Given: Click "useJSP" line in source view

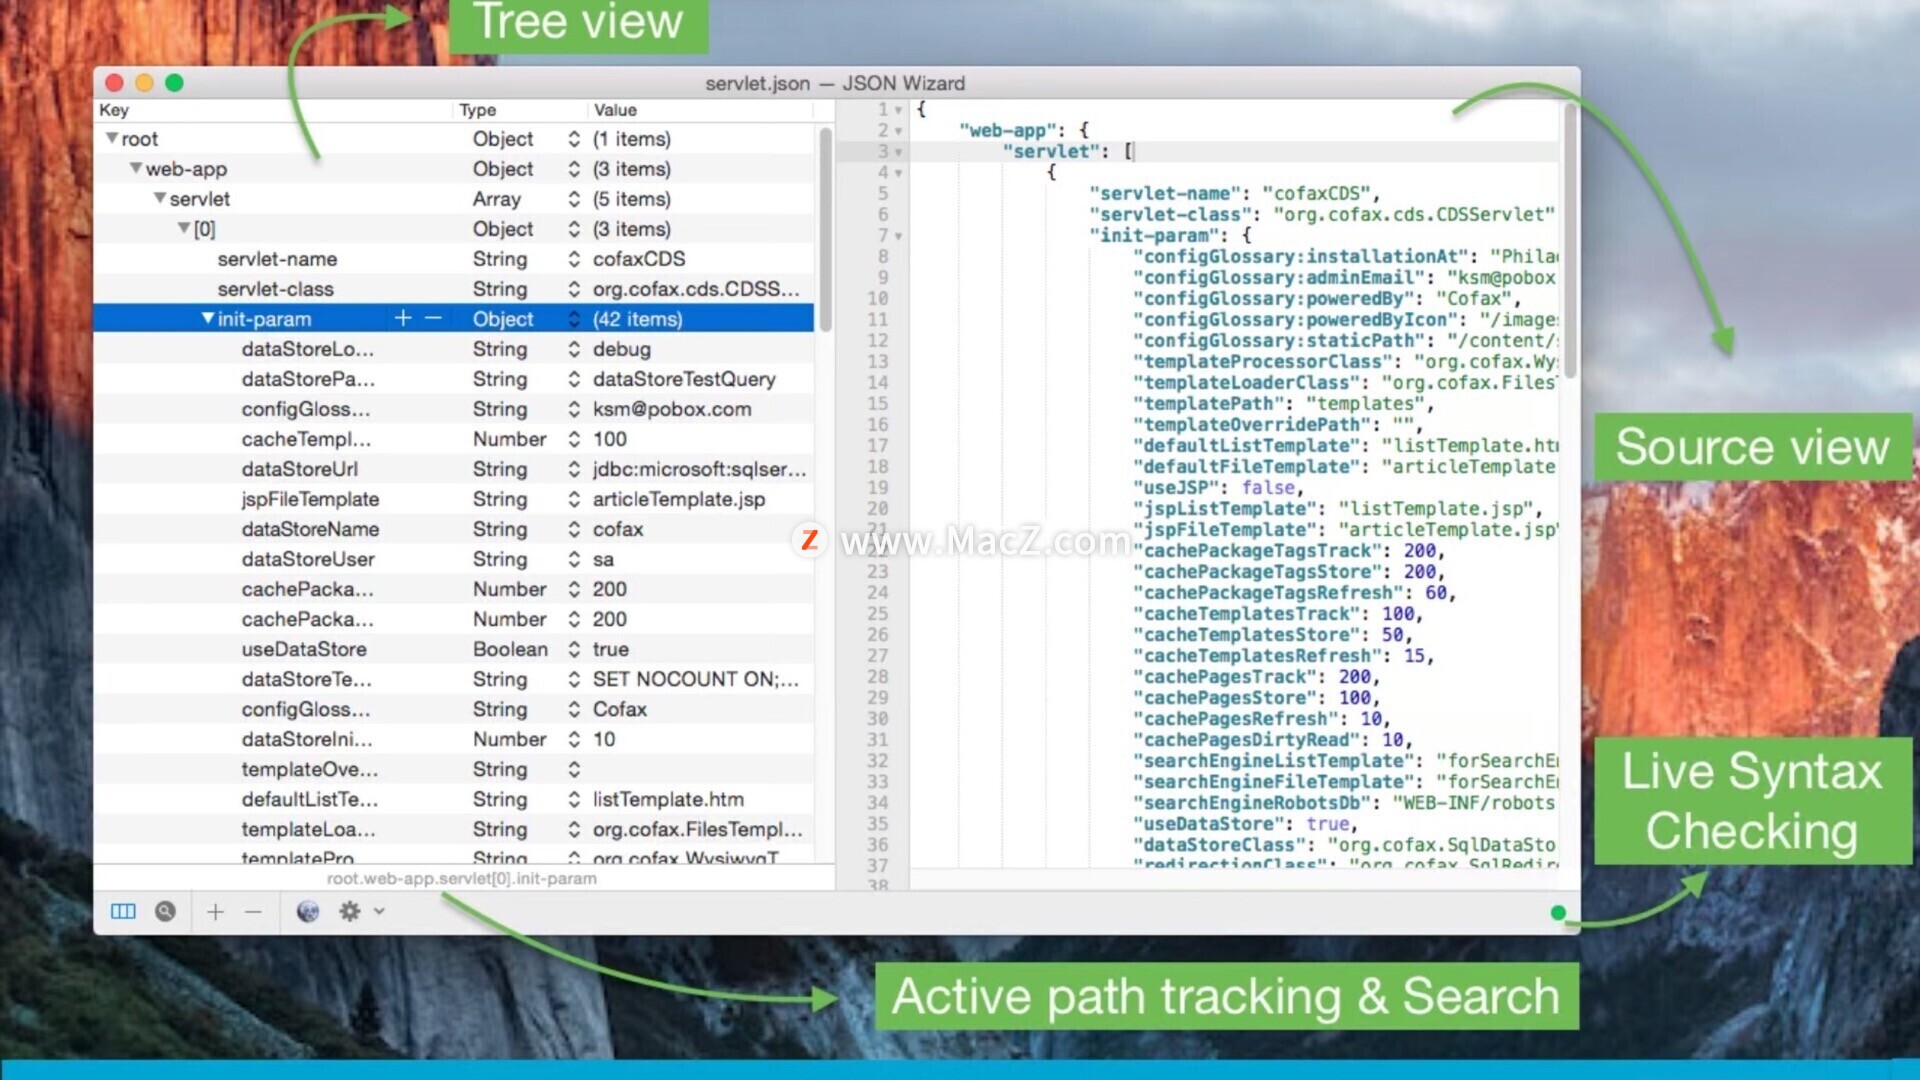Looking at the screenshot, I should coord(1218,487).
